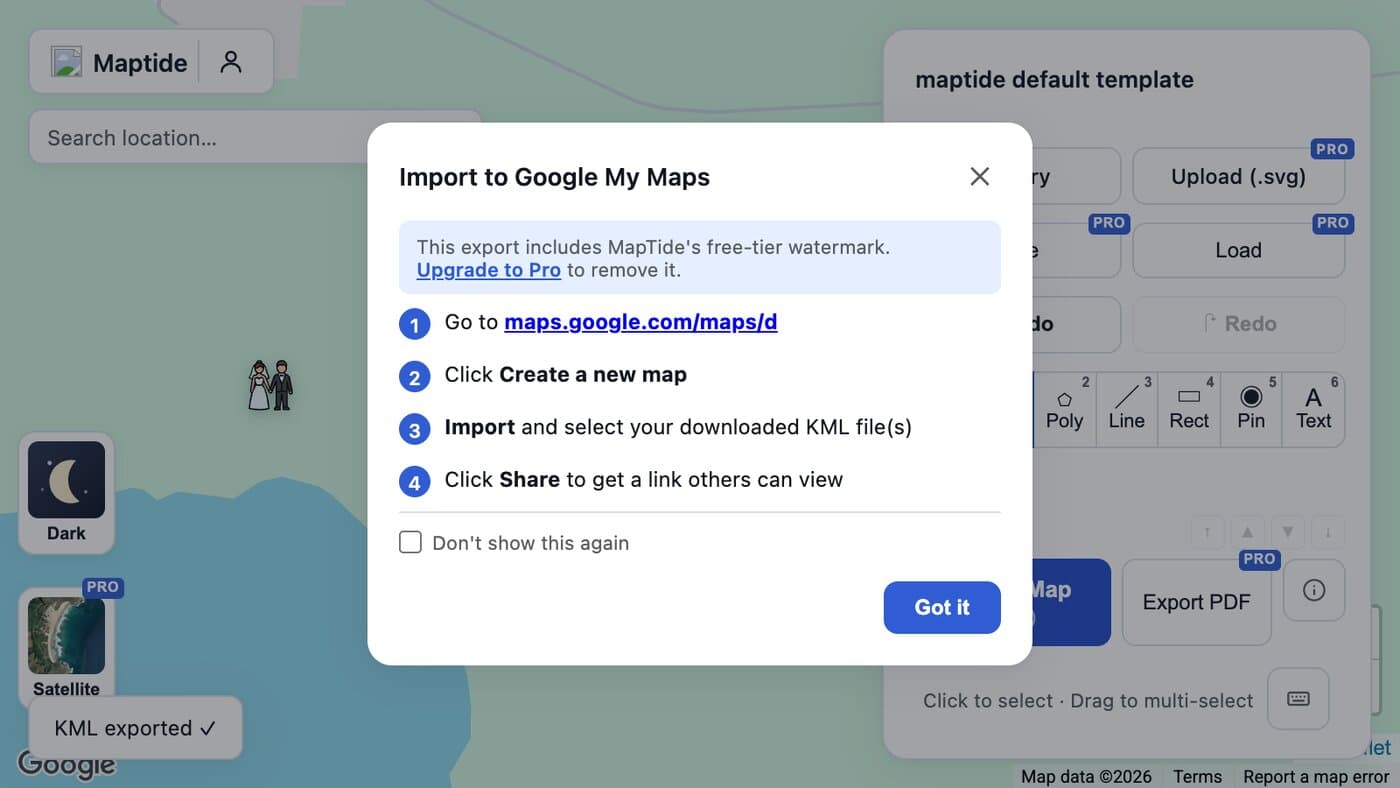Select the Pin tool
The width and height of the screenshot is (1400, 788).
click(x=1251, y=410)
